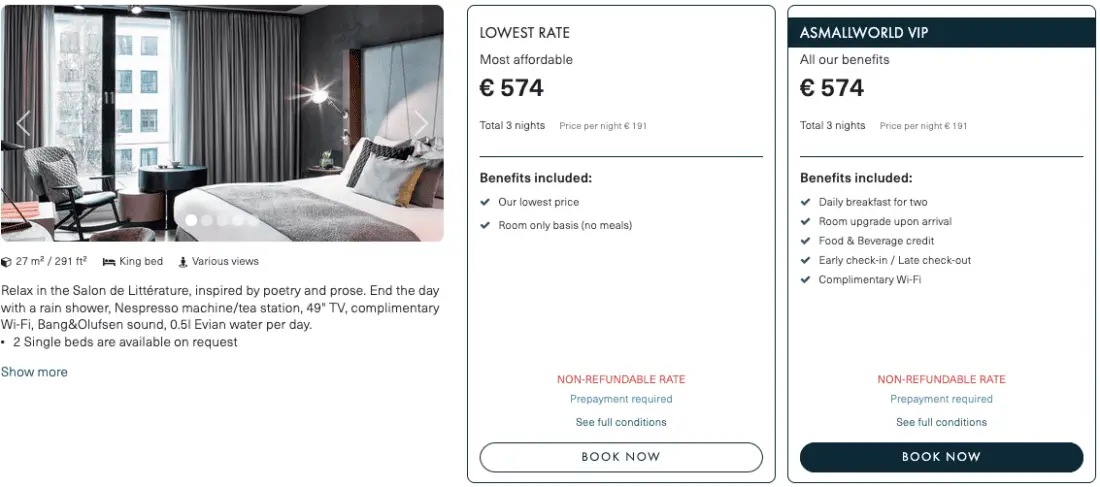Viewport: 1100px width, 487px height.
Task: Click the Various views icon
Action: pos(183,262)
